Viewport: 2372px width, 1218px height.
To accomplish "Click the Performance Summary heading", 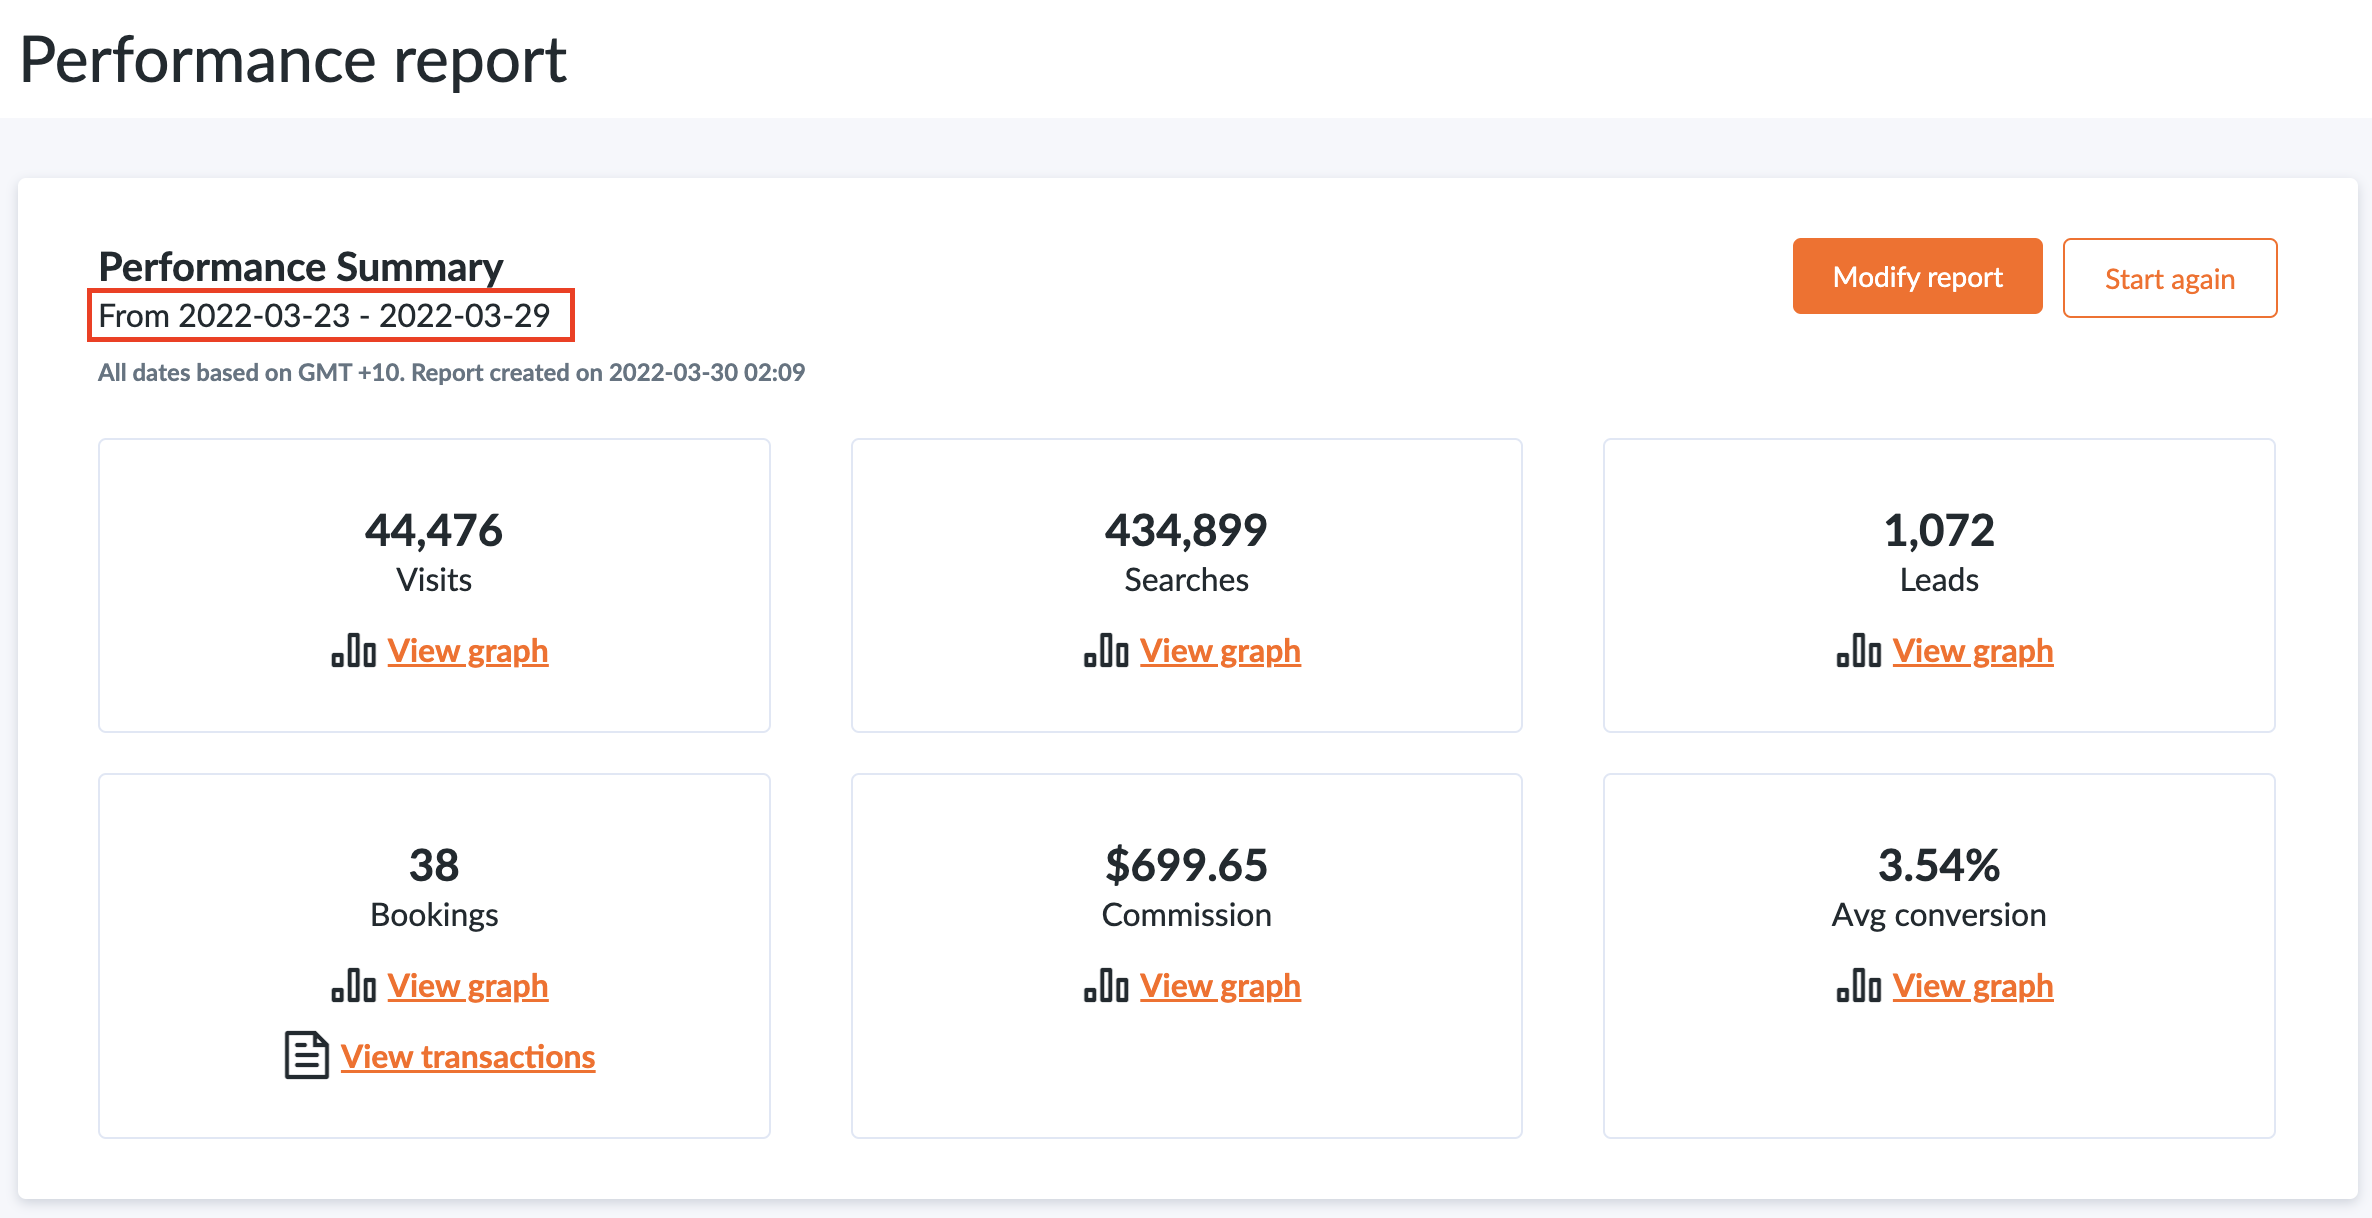I will tap(300, 267).
